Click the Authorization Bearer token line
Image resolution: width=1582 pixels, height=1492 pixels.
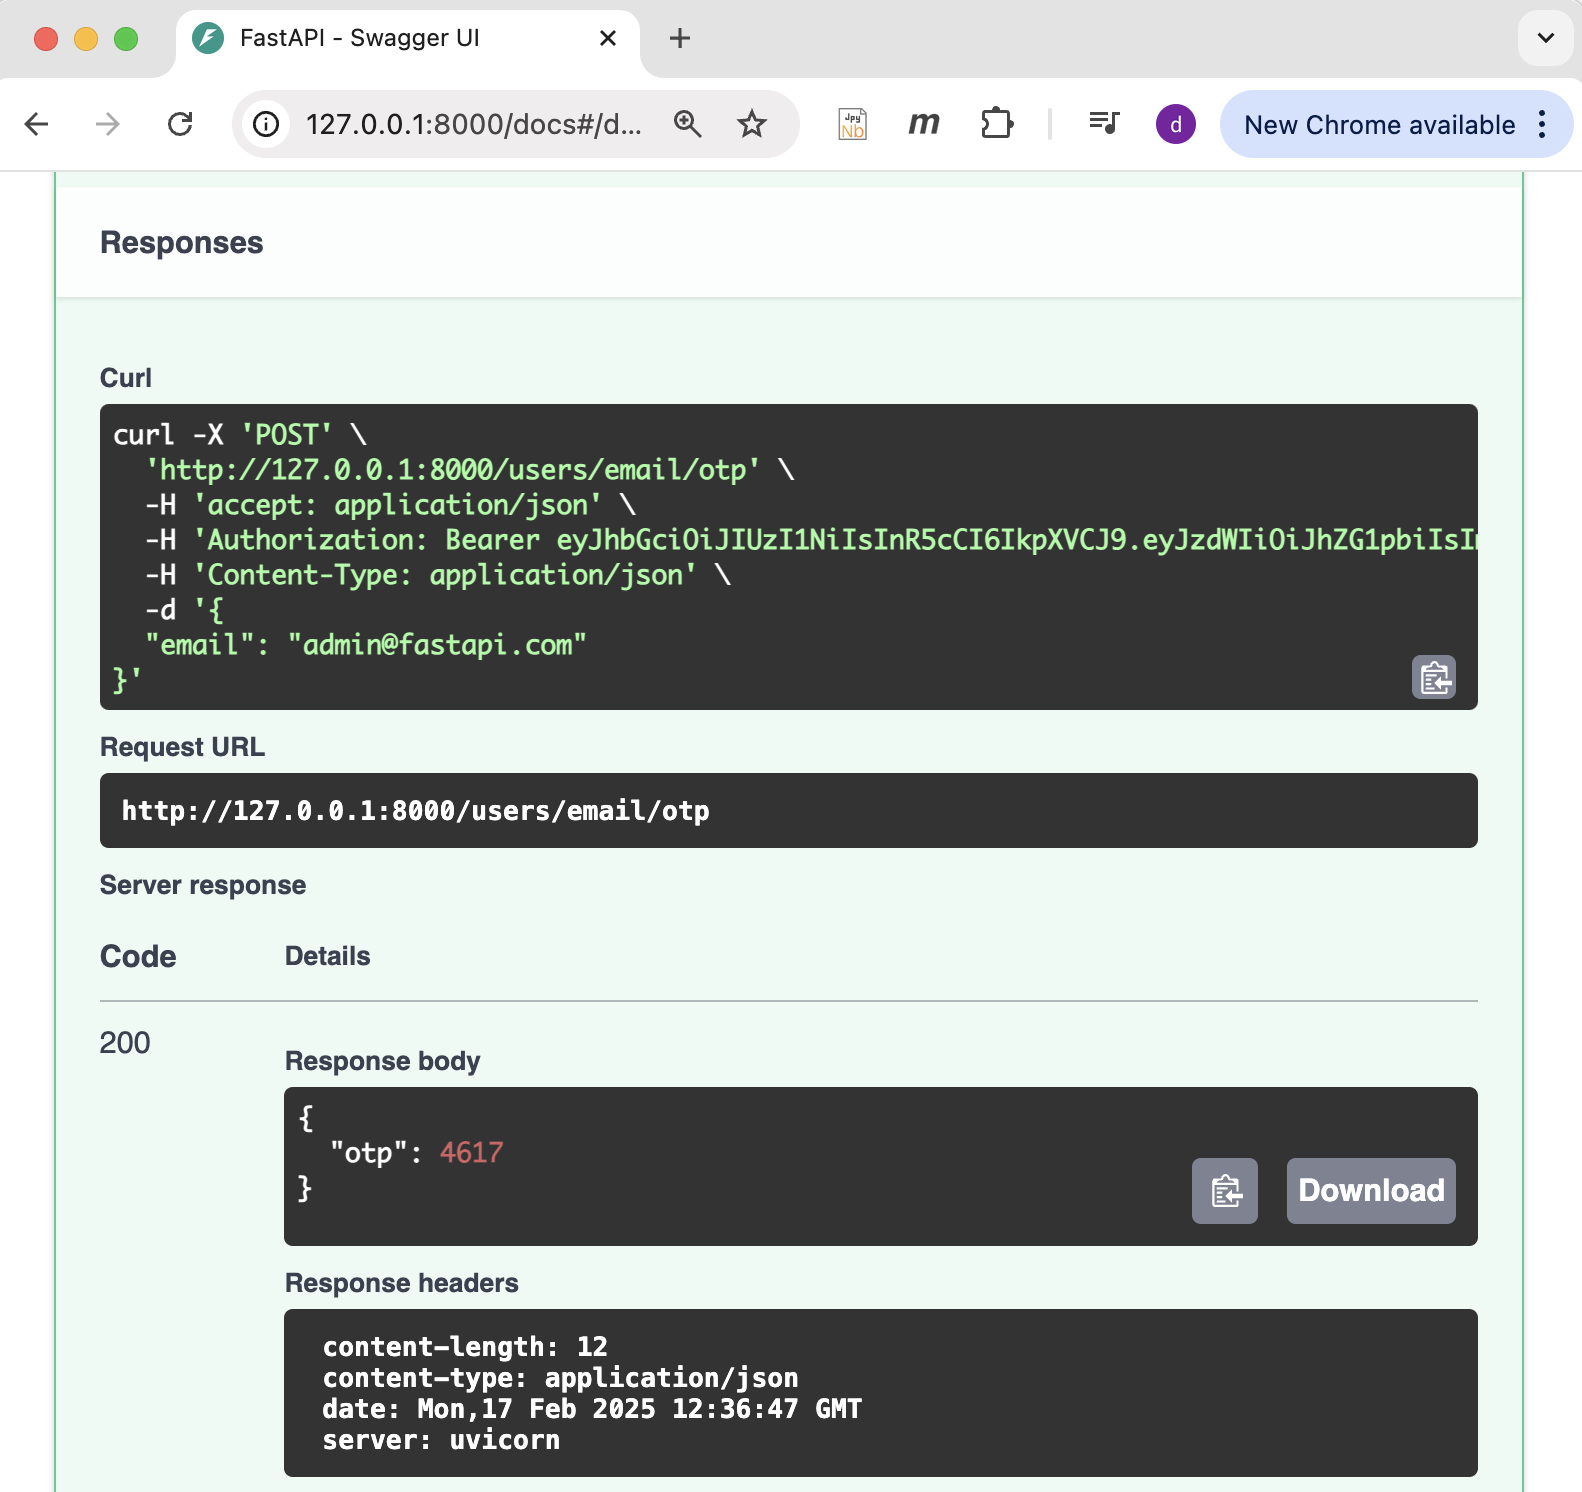(x=812, y=540)
